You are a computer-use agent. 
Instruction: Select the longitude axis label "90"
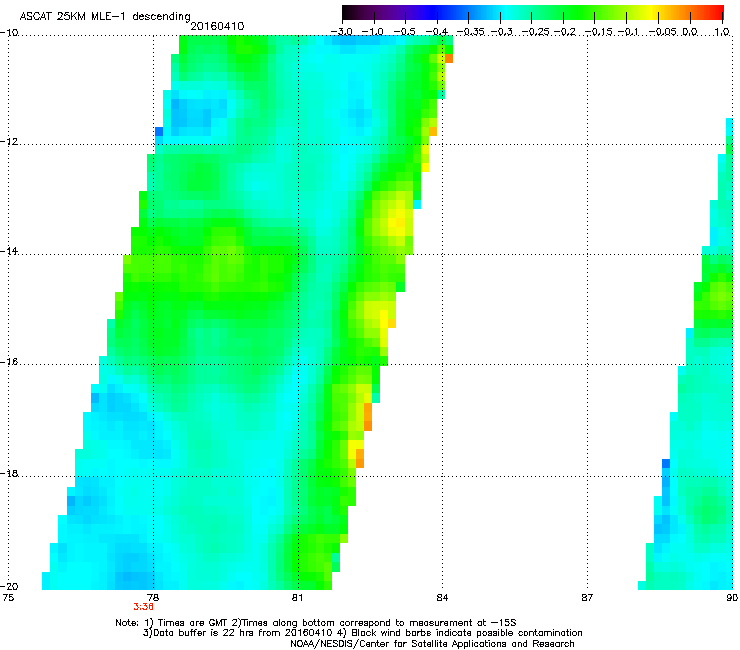coord(732,598)
